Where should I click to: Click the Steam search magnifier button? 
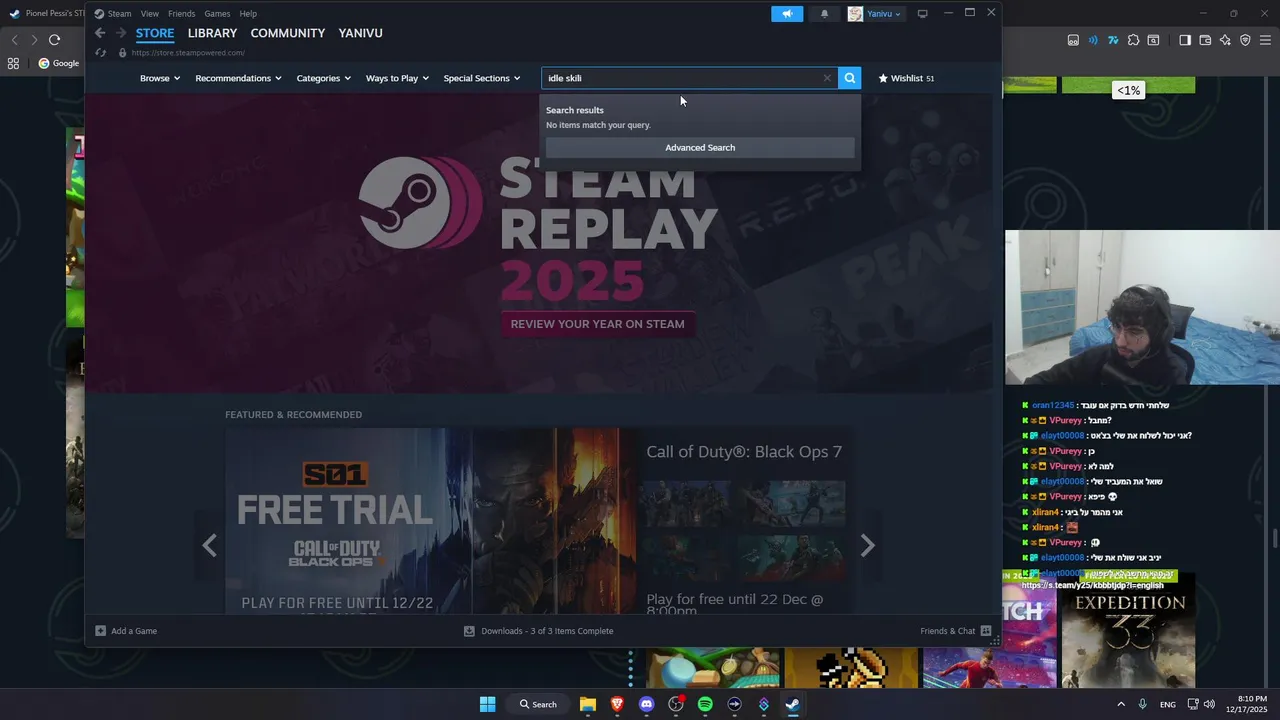click(x=849, y=78)
